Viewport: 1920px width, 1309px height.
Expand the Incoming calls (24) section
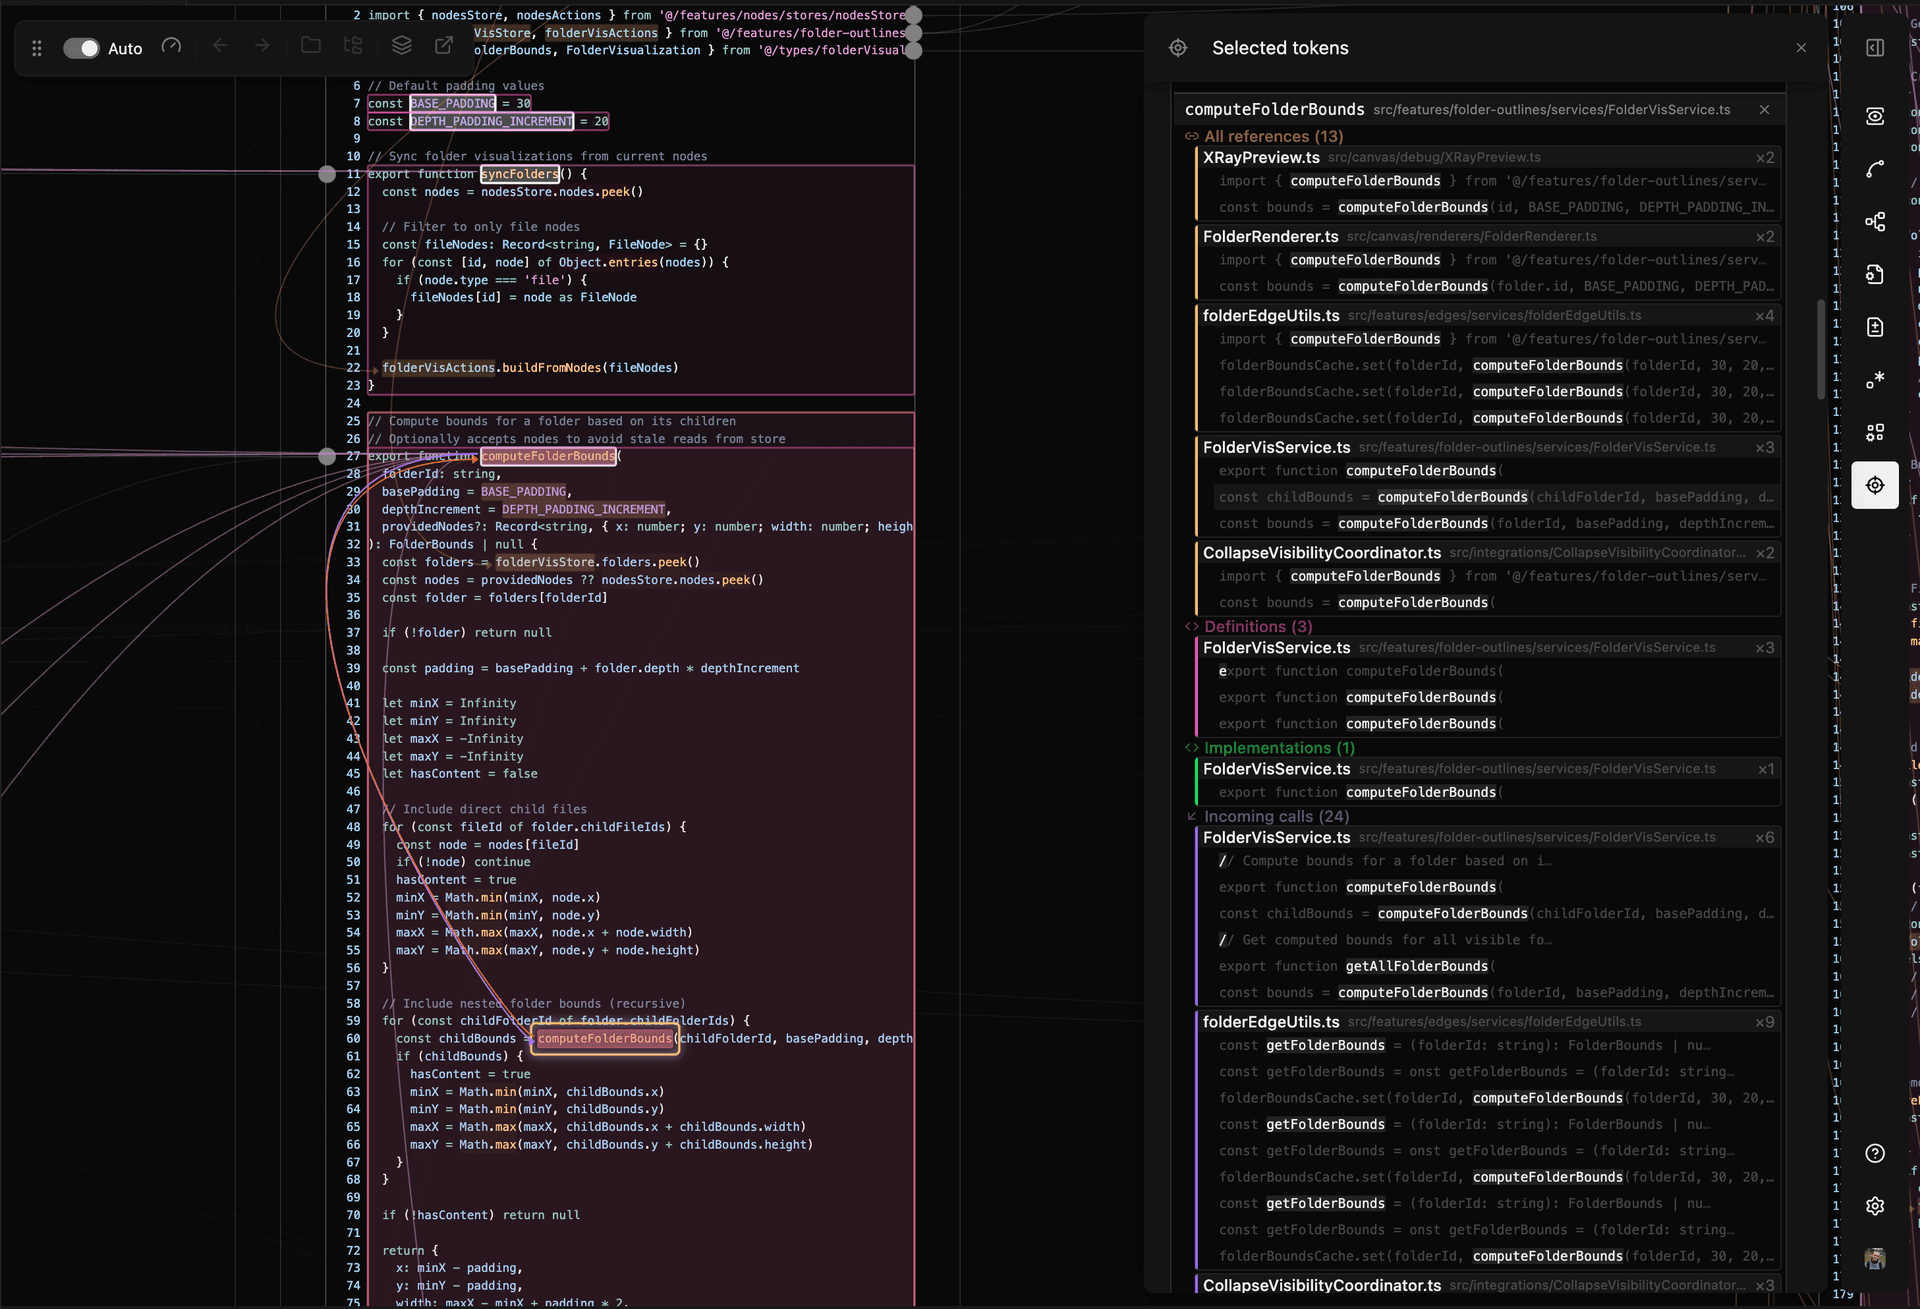pyautogui.click(x=1275, y=817)
